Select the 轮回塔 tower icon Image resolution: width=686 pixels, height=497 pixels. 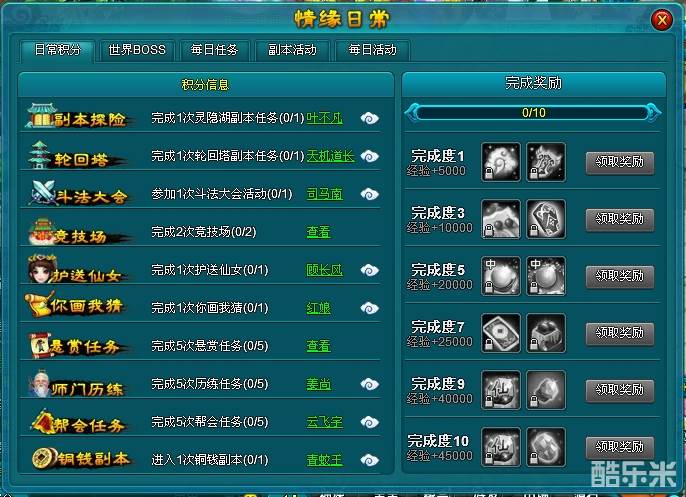click(x=40, y=155)
